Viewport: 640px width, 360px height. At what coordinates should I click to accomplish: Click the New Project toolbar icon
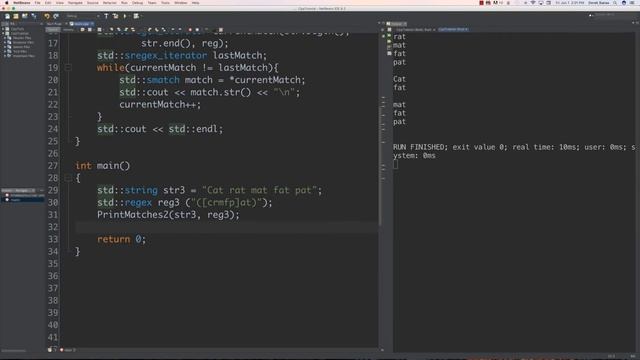[16, 16]
